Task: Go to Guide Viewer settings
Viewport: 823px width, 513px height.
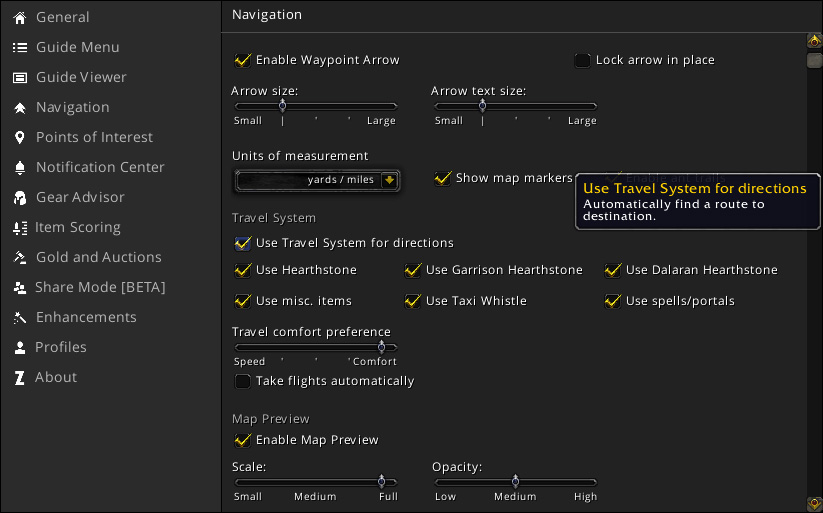Action: 81,77
